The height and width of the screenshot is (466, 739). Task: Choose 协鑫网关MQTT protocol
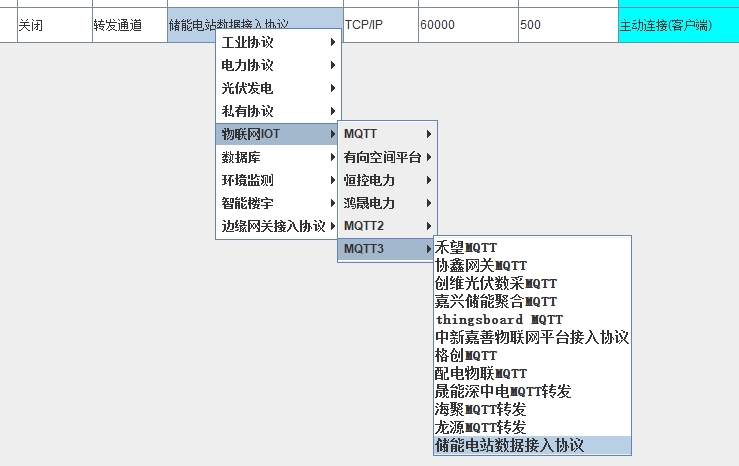pos(533,265)
